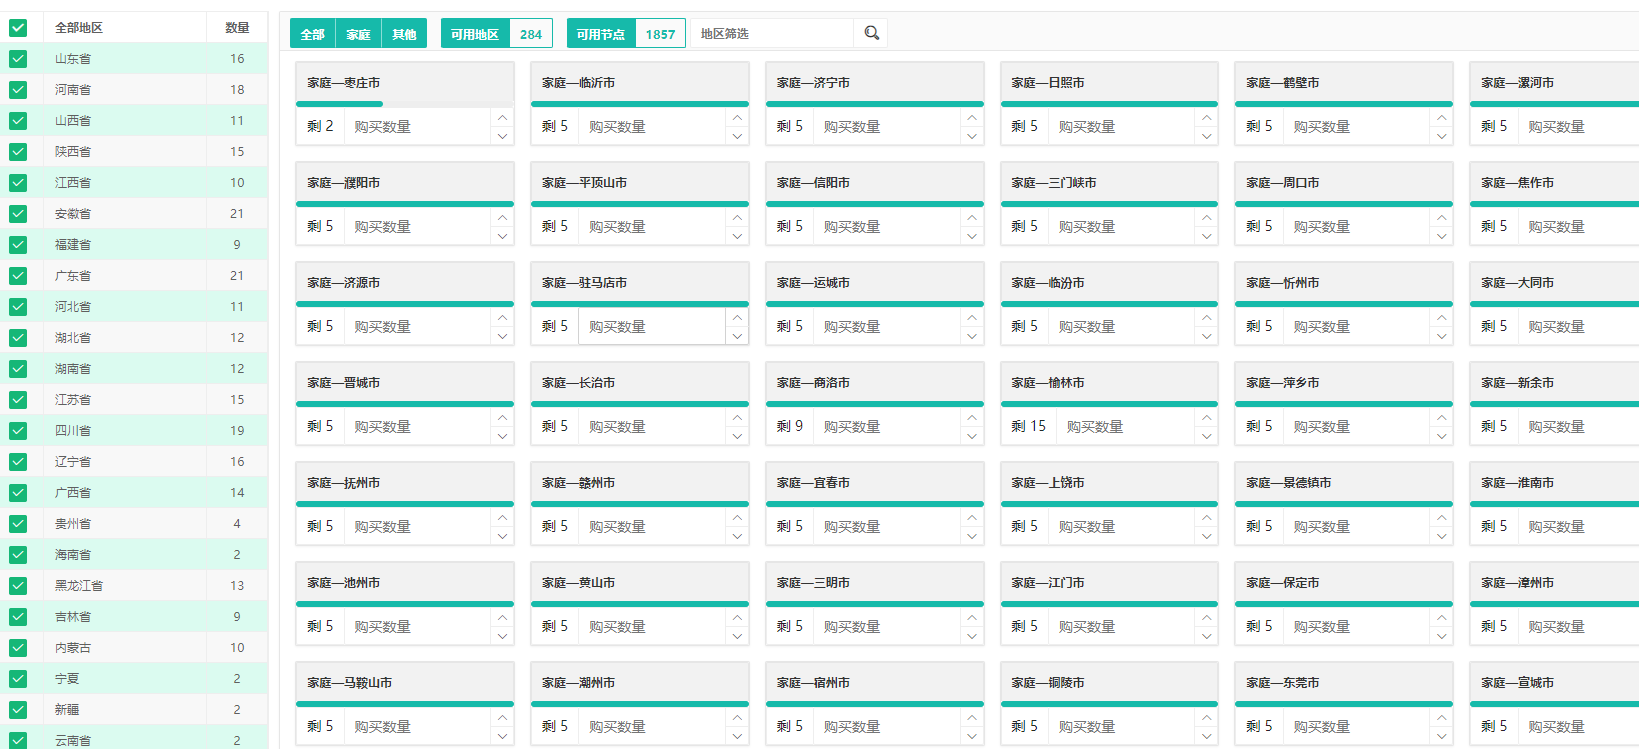Click the 家庭—黄山市 card header
The image size is (1639, 749).
[639, 583]
